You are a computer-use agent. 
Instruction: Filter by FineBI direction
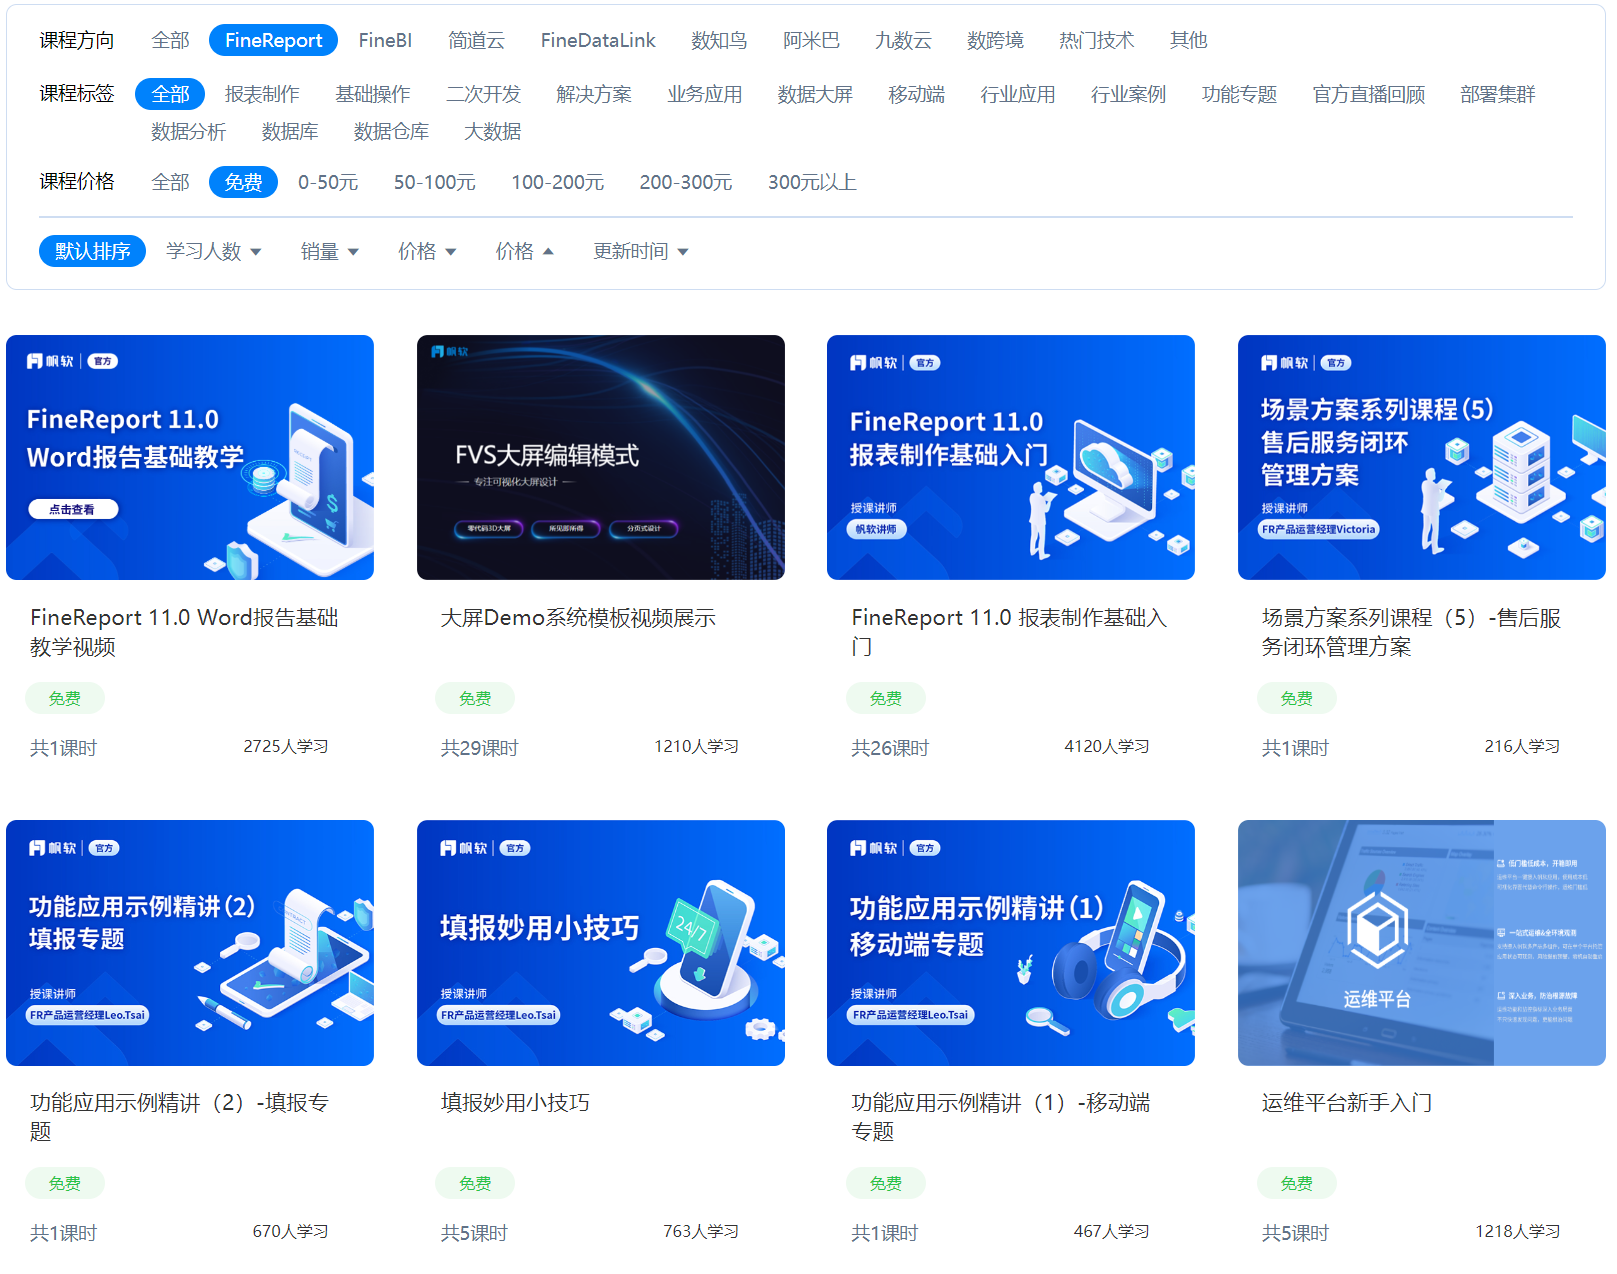[x=385, y=40]
